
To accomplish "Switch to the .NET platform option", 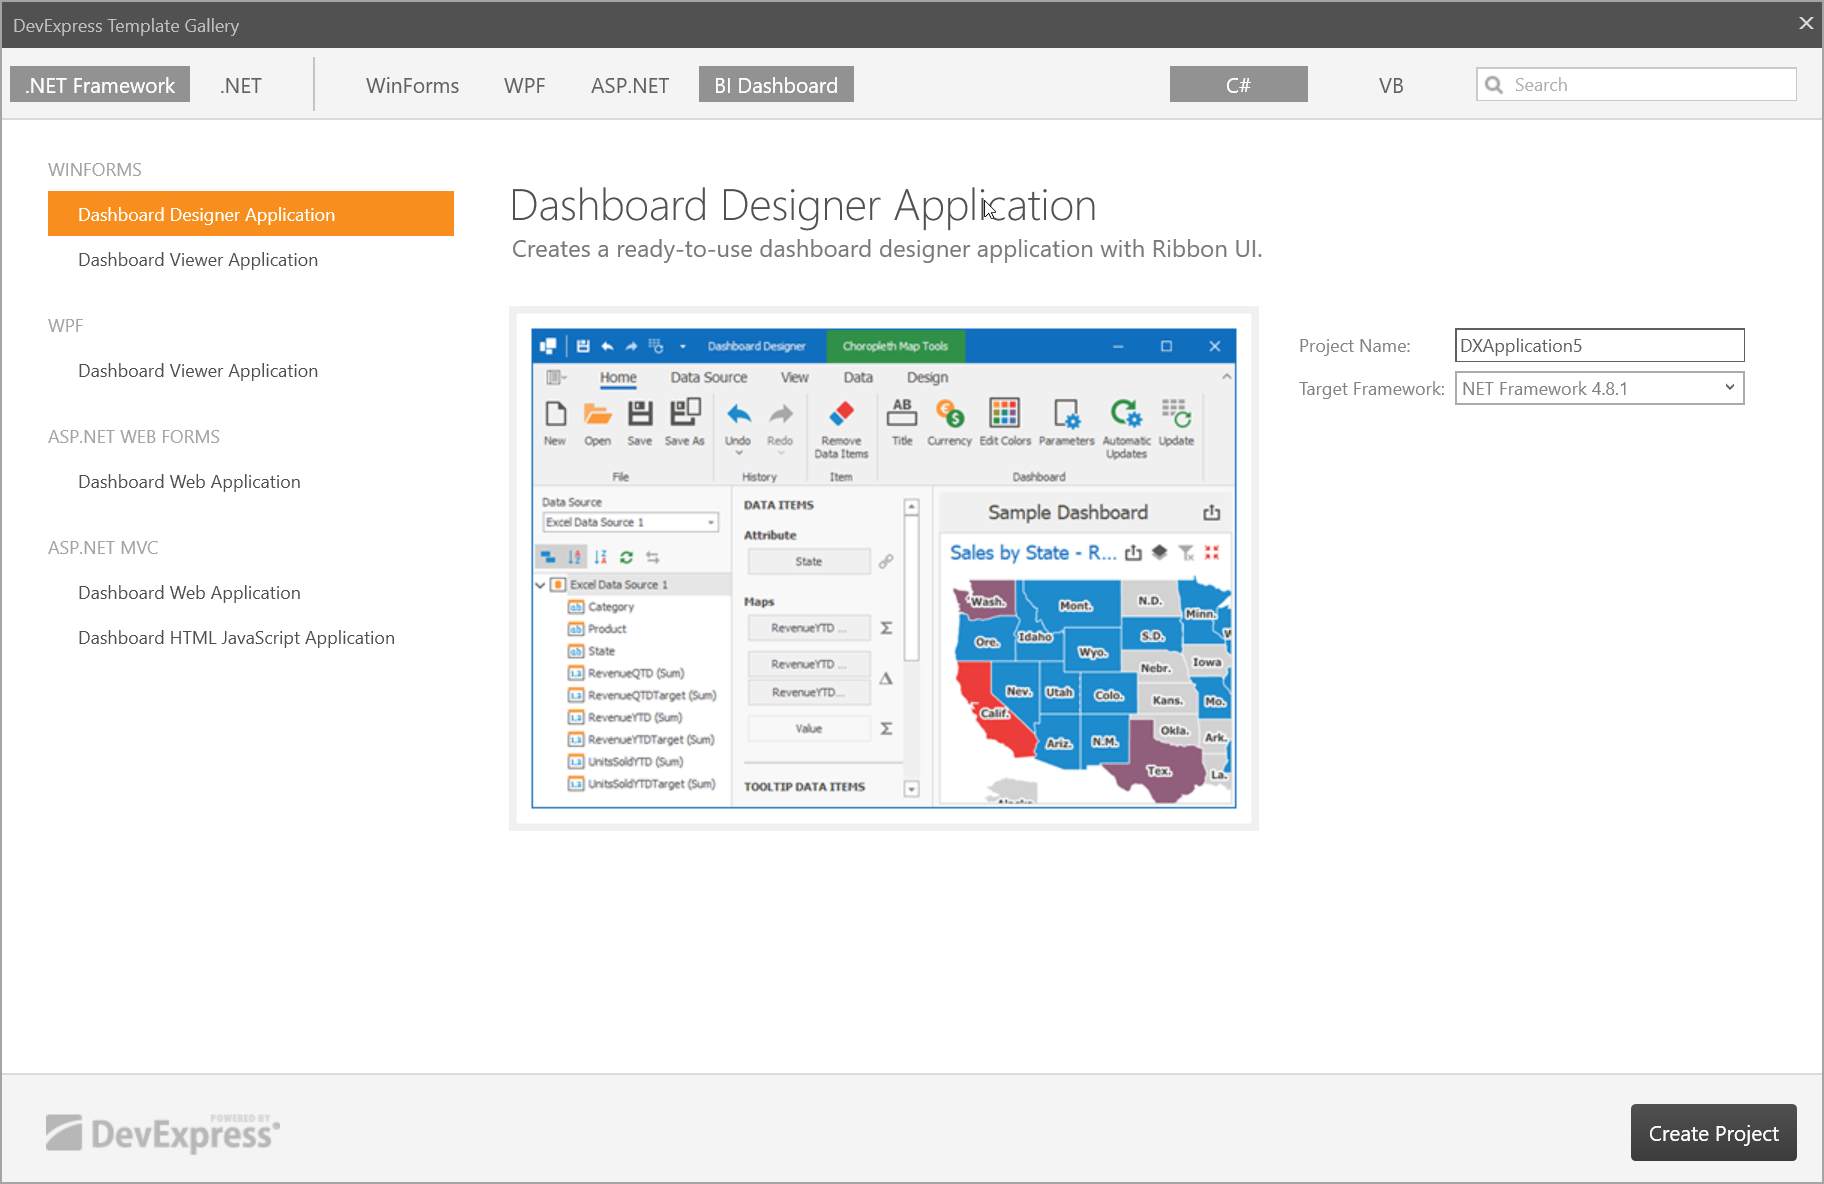I will [241, 85].
